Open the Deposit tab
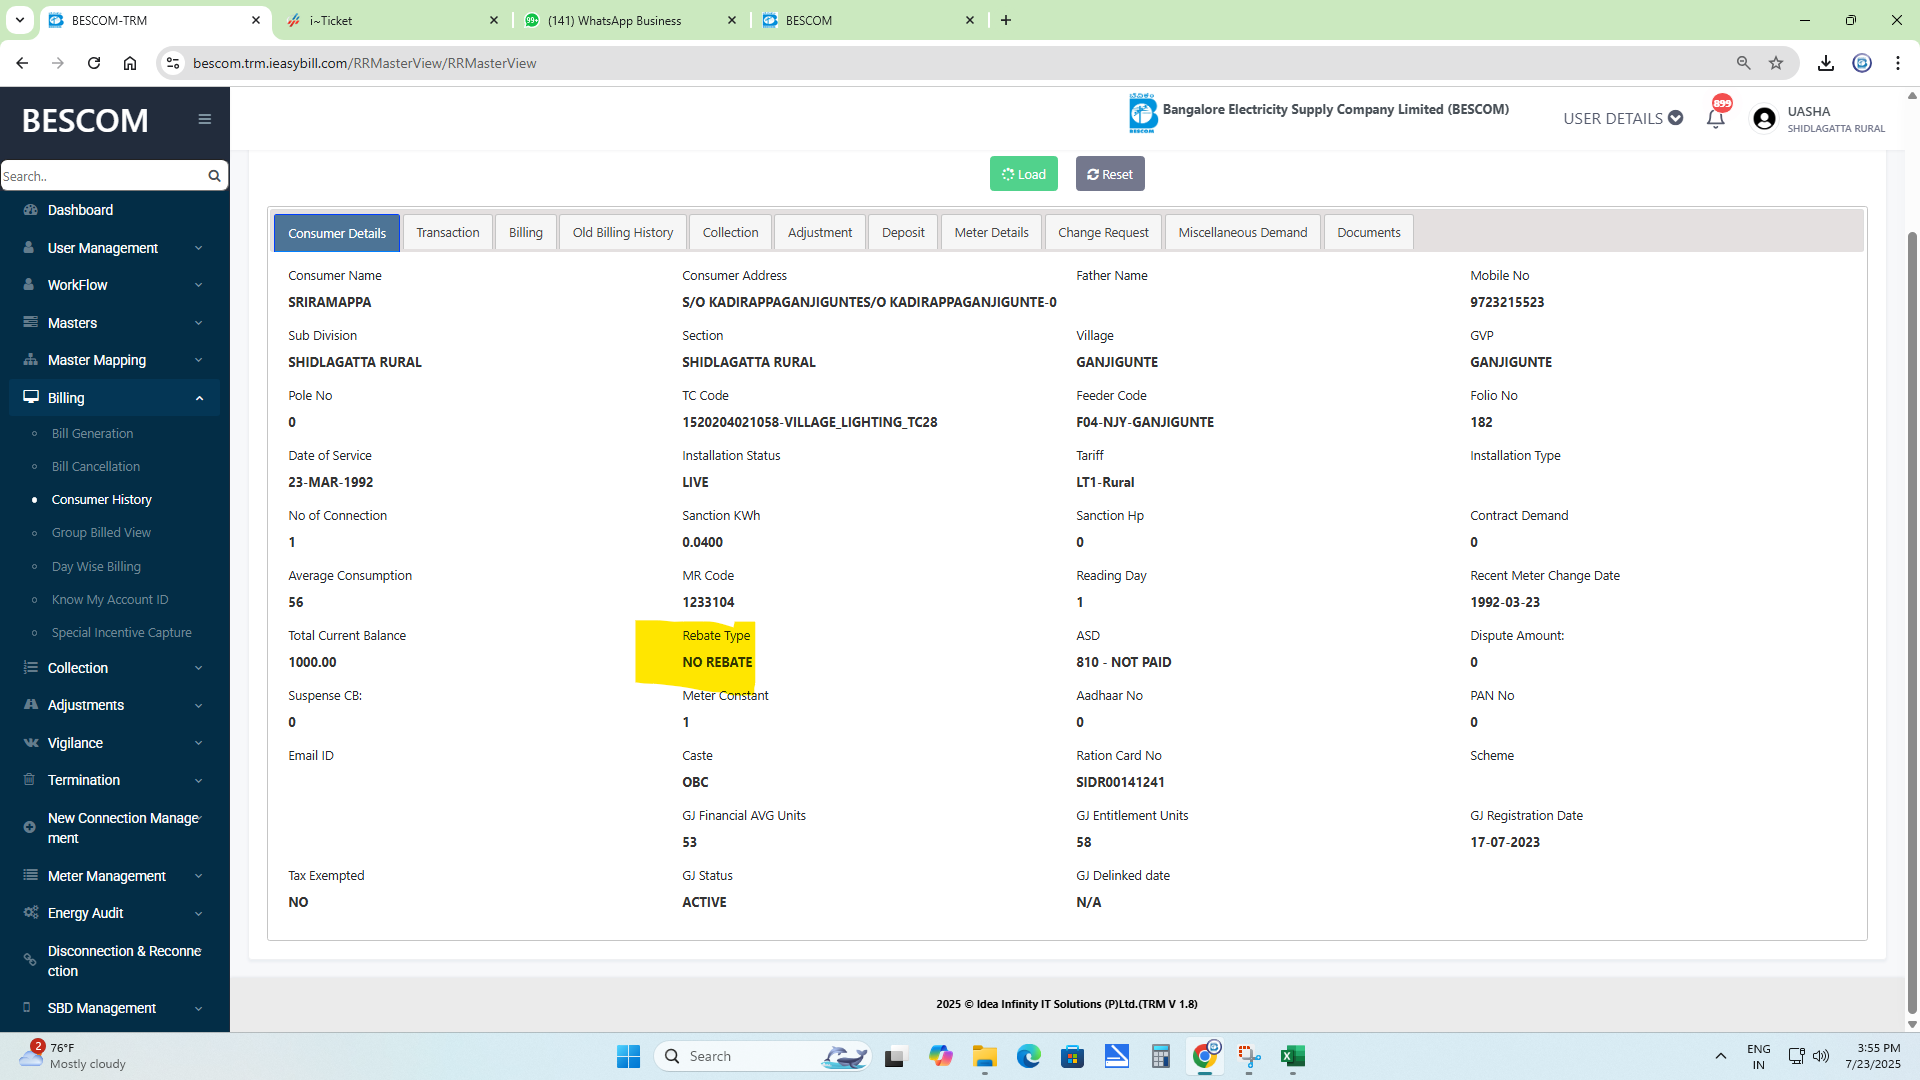 [x=903, y=232]
